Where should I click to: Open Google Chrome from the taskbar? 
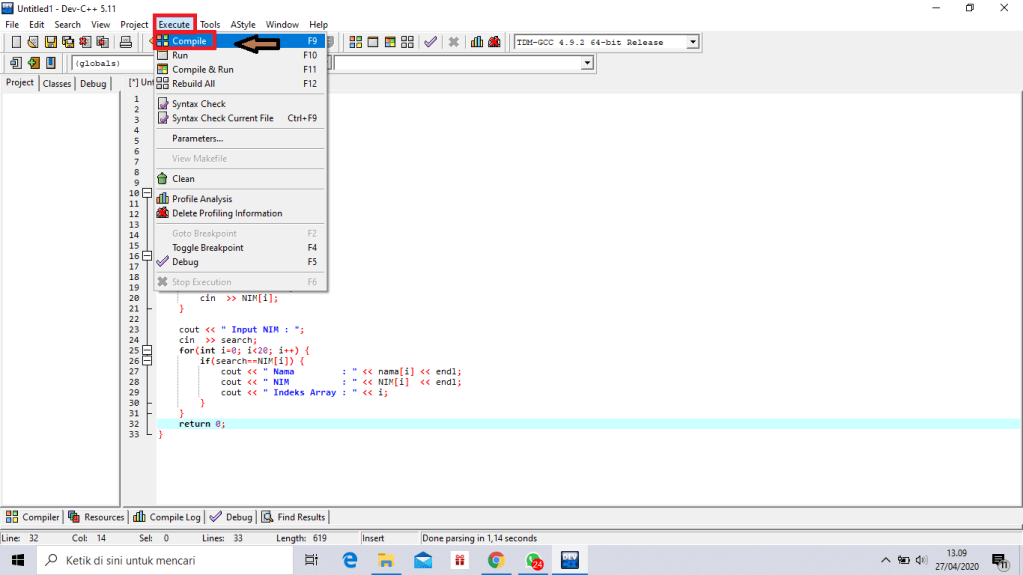(x=496, y=561)
